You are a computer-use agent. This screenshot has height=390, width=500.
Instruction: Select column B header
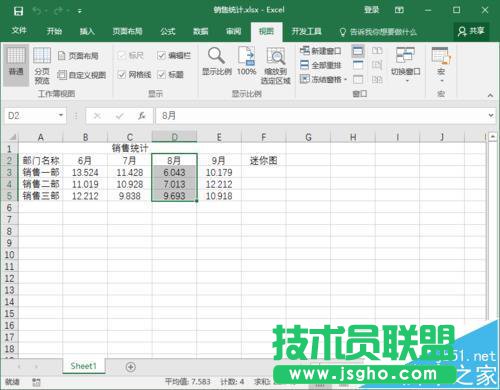[x=85, y=137]
